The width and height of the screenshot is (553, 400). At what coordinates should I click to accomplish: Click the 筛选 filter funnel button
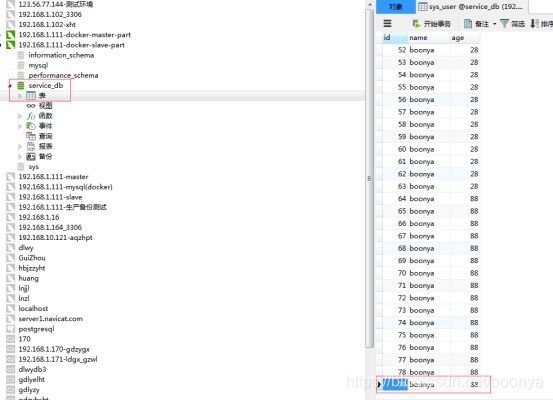[x=512, y=24]
